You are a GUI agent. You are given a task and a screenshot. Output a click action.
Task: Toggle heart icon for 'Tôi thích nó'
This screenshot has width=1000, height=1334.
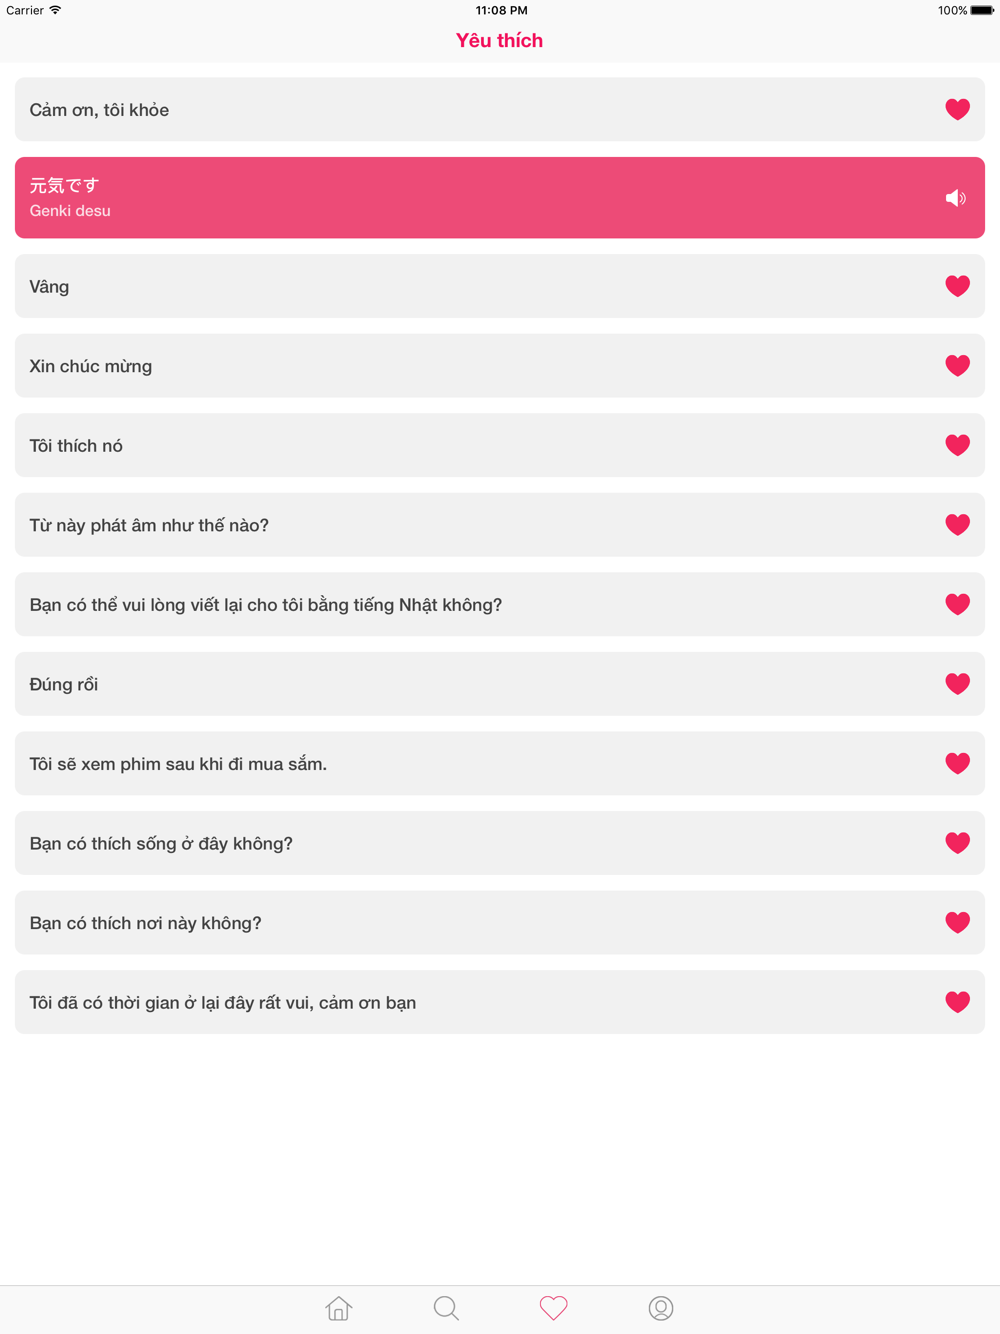958,445
